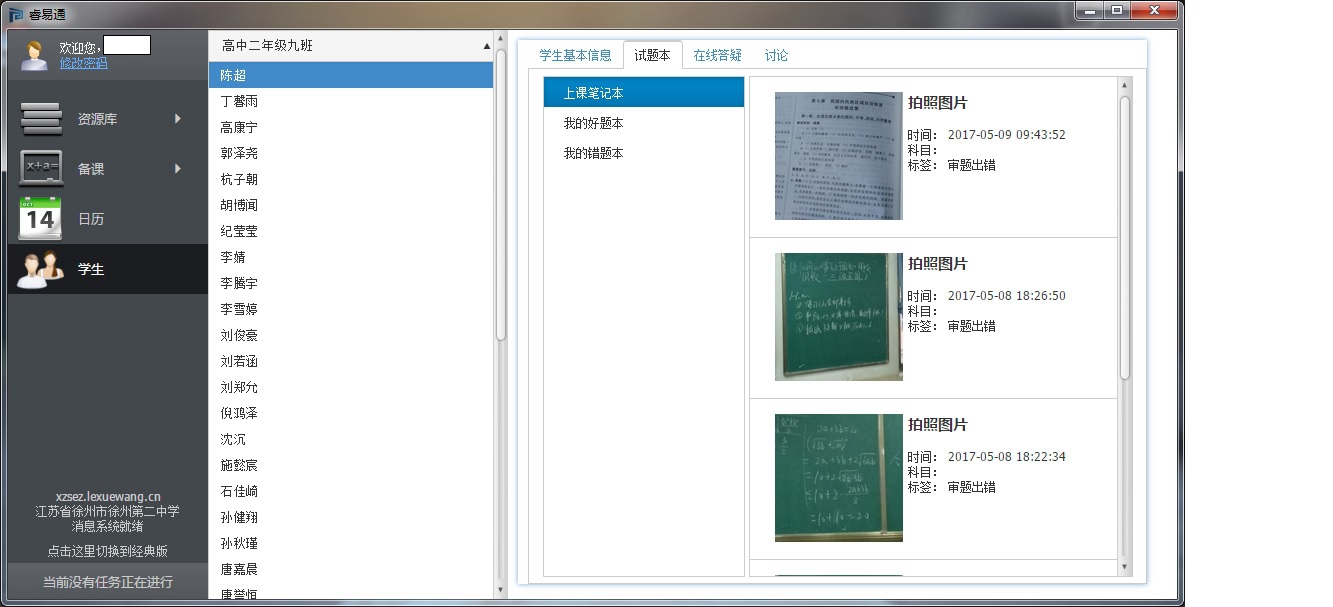Click the notes list scrollbar thumb

coord(1125,237)
